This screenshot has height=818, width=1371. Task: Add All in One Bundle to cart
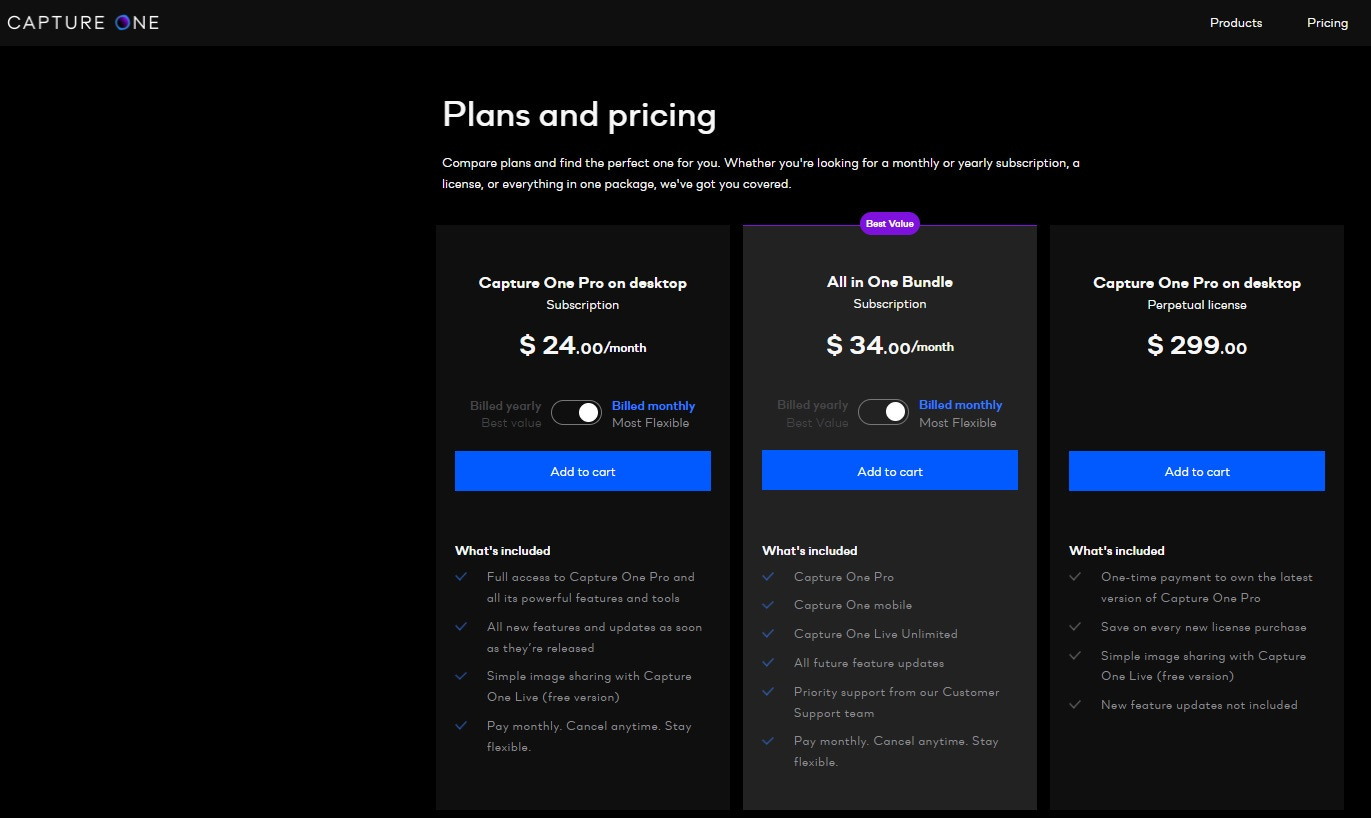pos(889,471)
